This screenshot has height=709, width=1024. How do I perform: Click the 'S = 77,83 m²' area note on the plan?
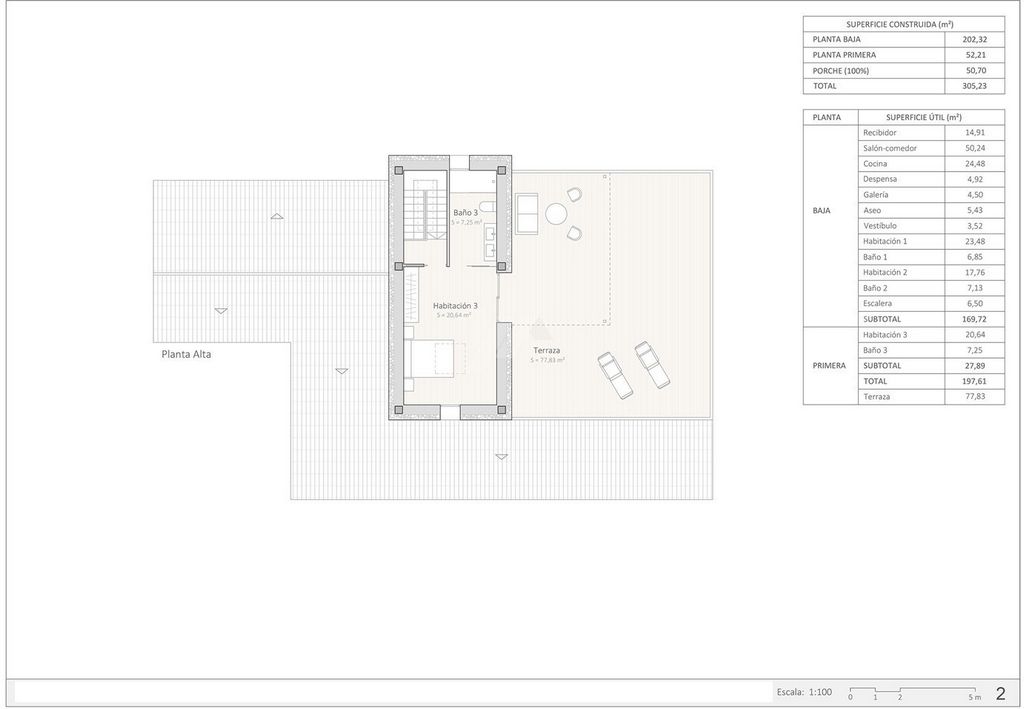click(x=547, y=360)
